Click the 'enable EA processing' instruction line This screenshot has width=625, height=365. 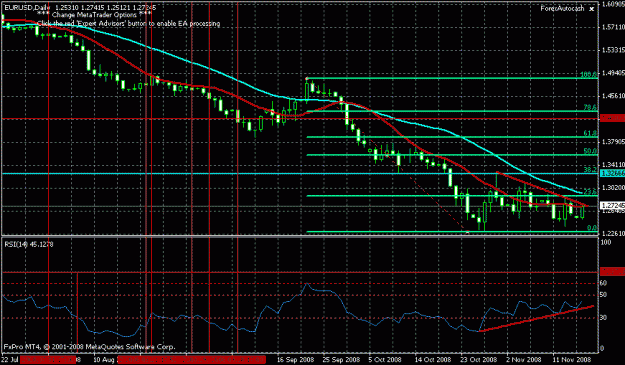tap(128, 24)
